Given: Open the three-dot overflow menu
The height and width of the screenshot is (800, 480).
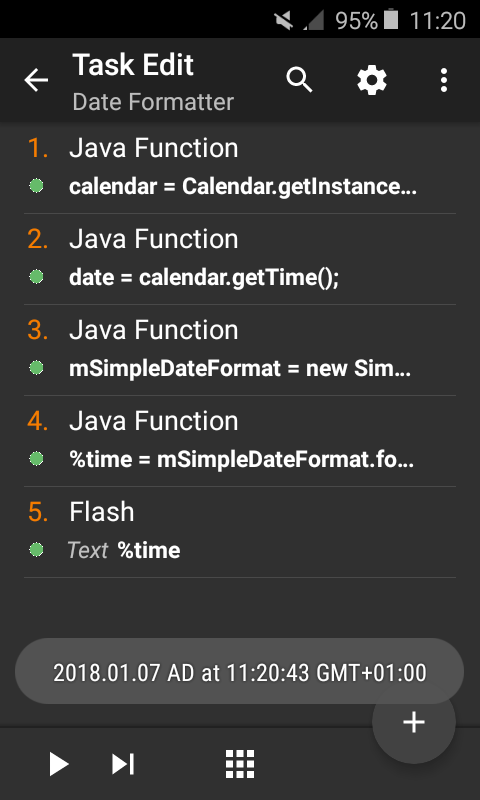Looking at the screenshot, I should click(444, 80).
